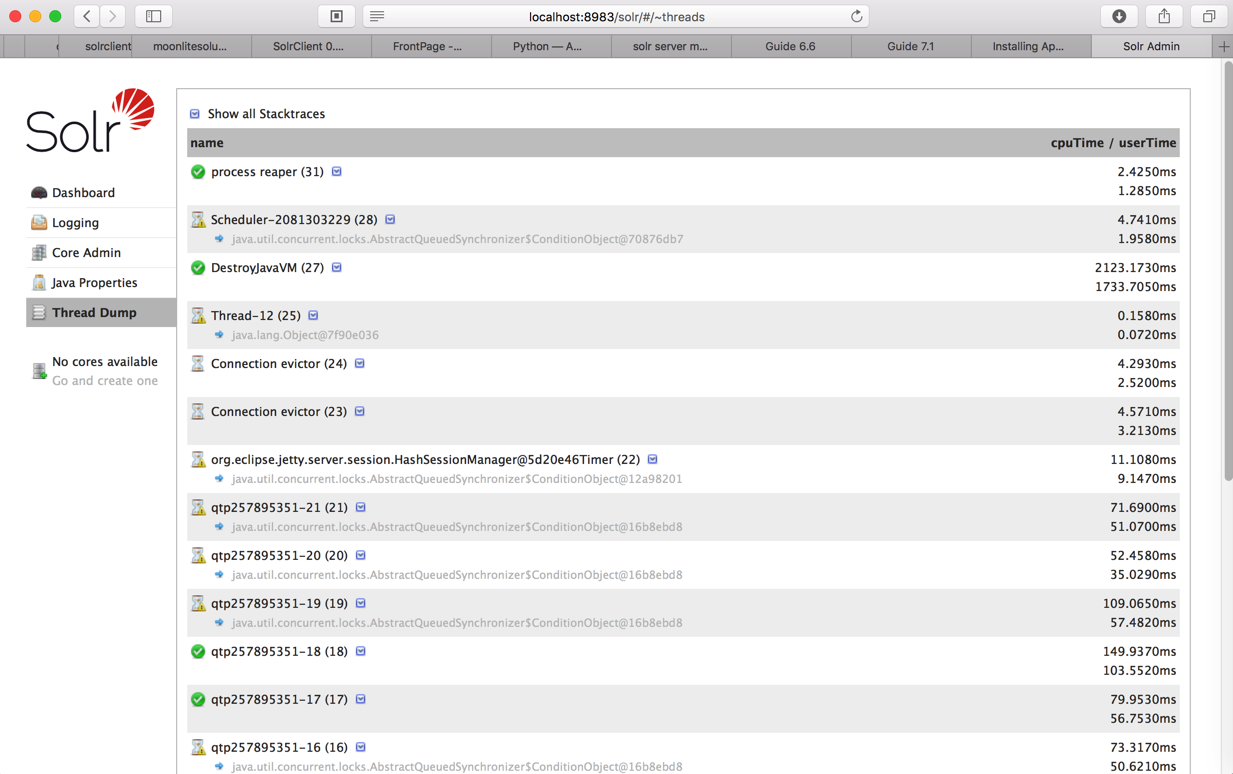
Task: Click green runnable icon of process reaper
Action: (x=198, y=172)
